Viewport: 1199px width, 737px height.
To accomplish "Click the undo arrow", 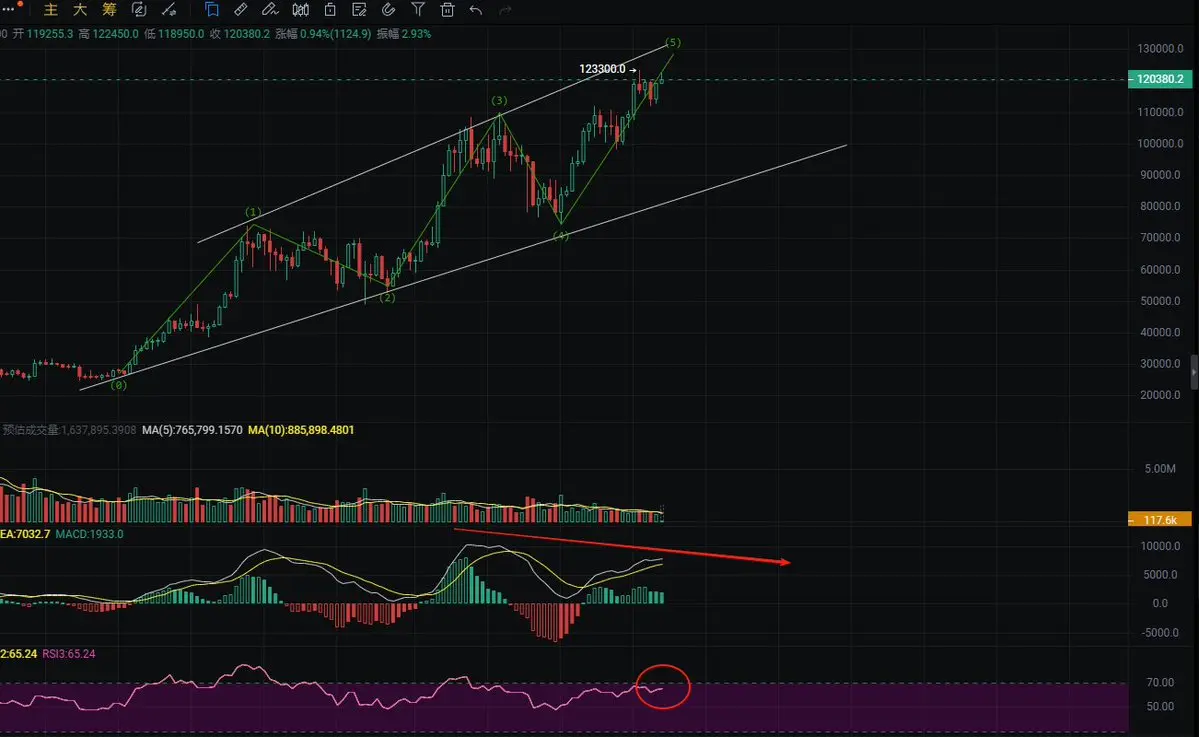I will 476,10.
